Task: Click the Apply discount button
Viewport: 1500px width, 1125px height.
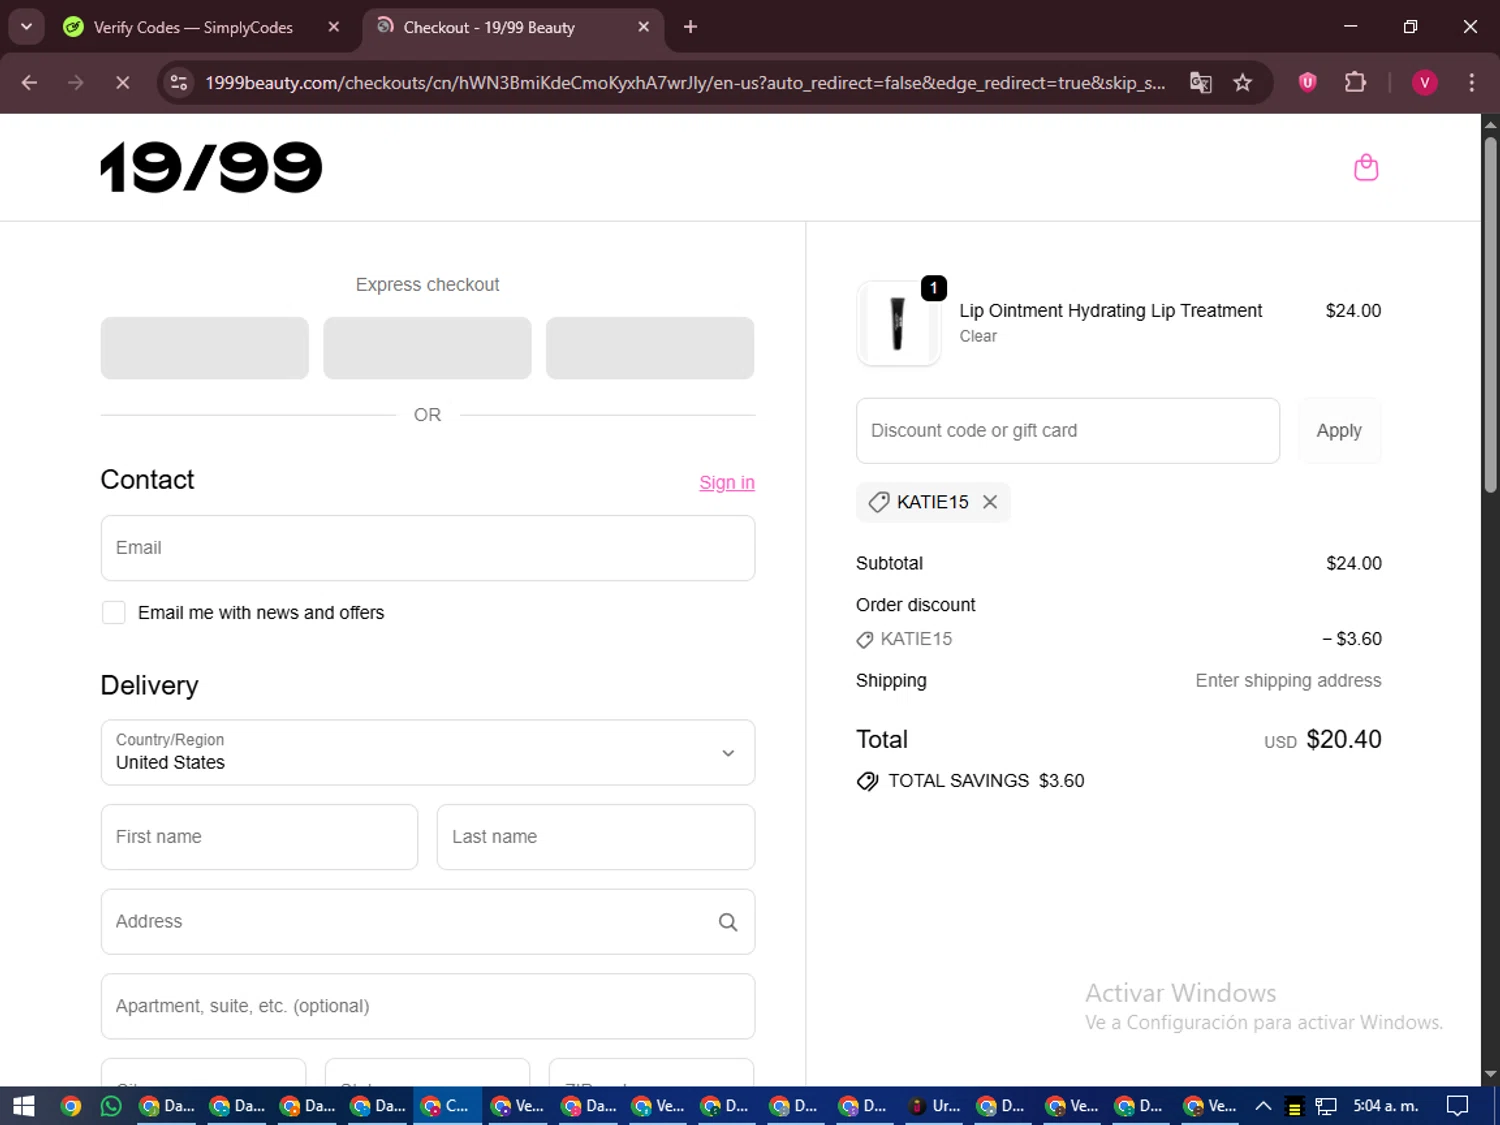Action: tap(1339, 431)
